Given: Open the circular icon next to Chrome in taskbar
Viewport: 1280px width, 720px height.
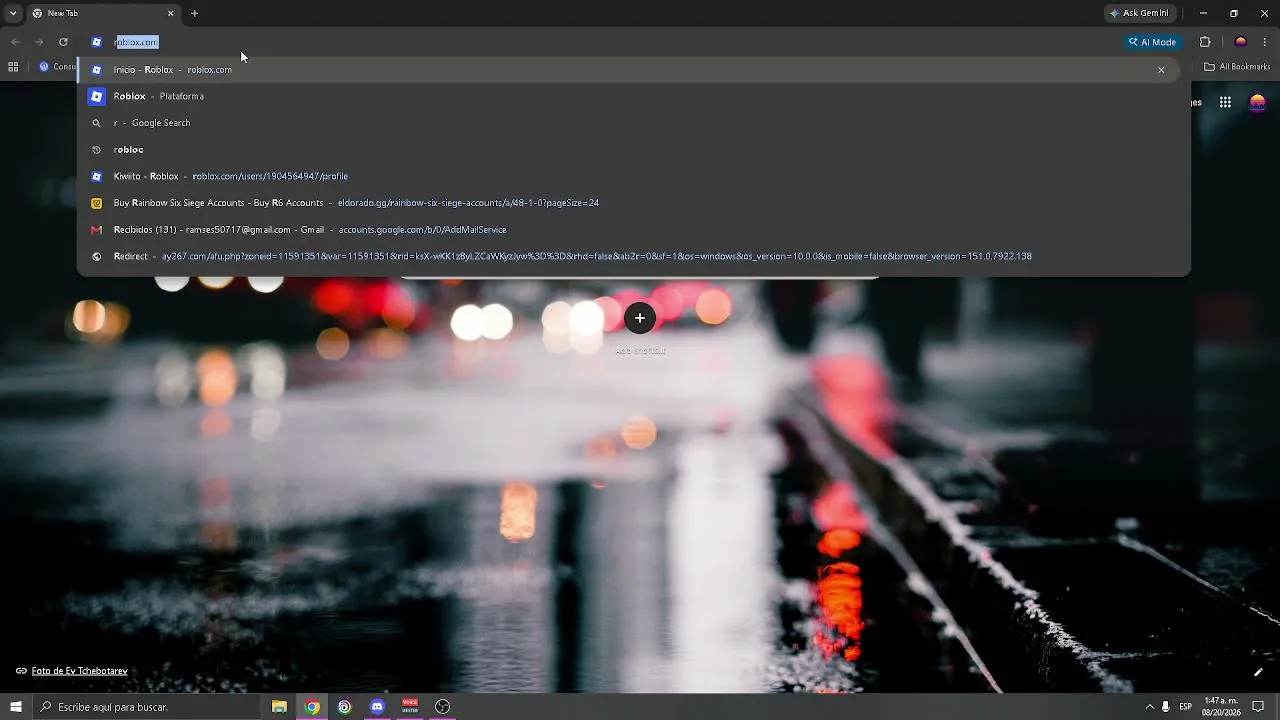Looking at the screenshot, I should point(345,707).
